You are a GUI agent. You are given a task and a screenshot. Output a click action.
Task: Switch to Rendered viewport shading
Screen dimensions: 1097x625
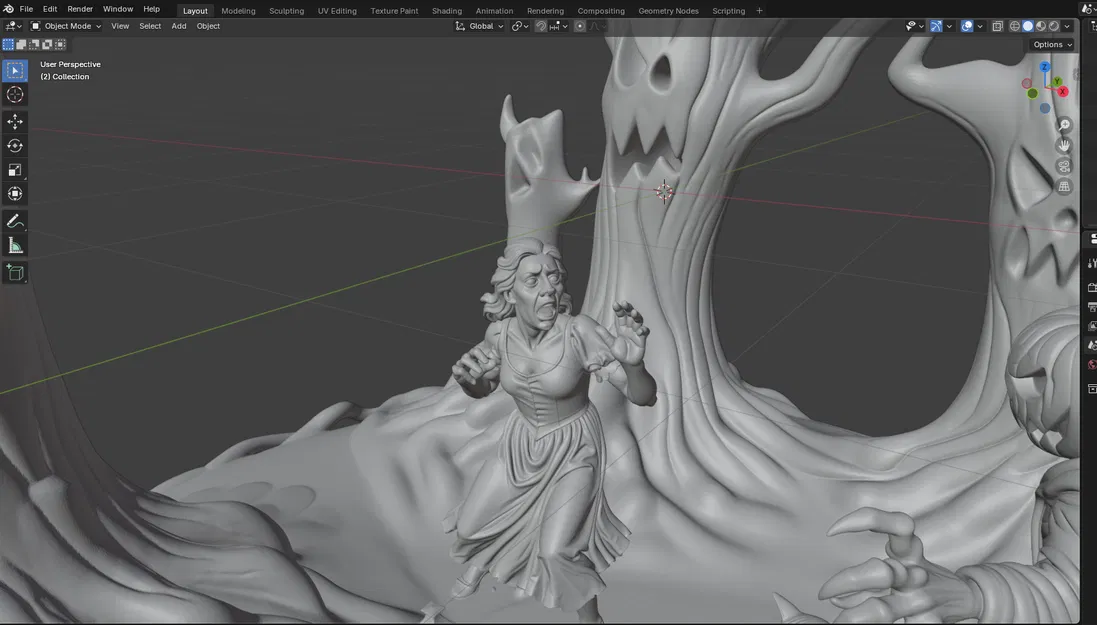point(1053,26)
